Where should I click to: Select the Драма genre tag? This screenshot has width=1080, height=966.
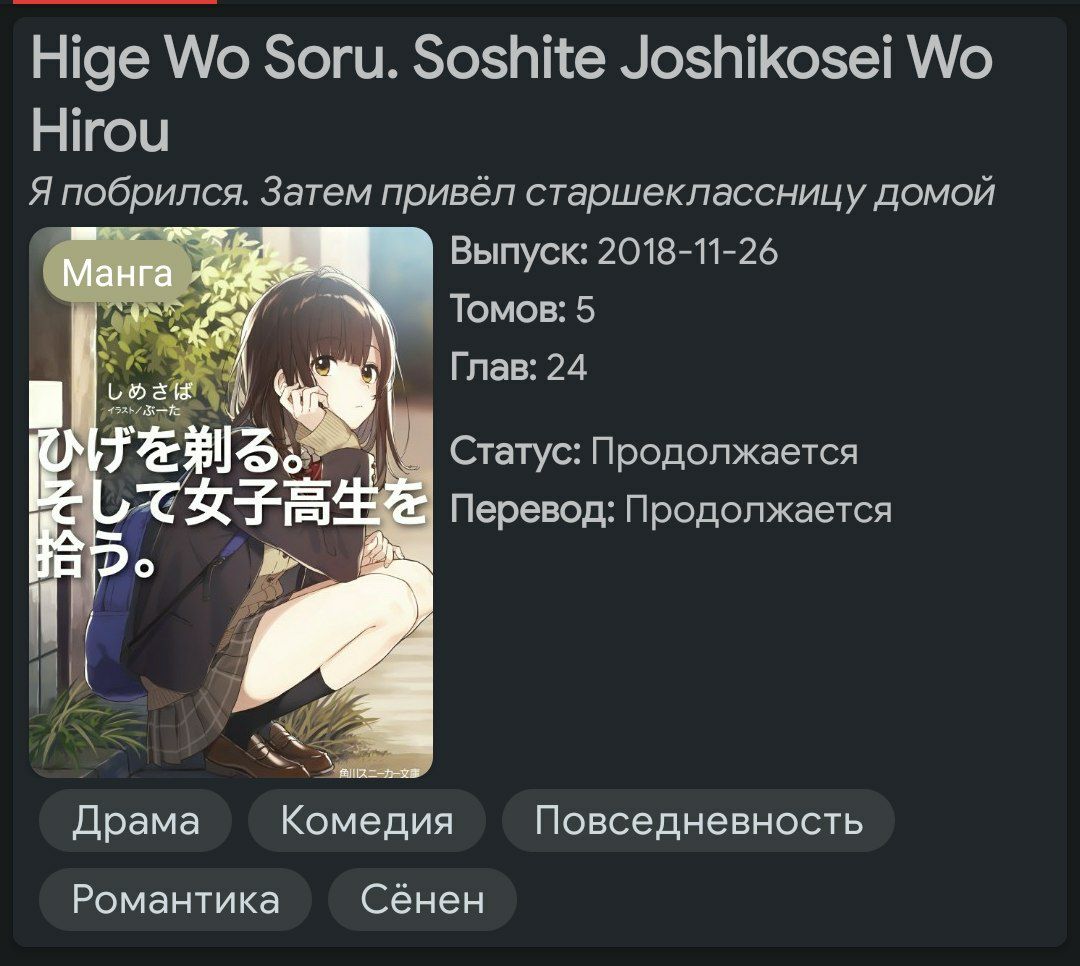pos(136,820)
